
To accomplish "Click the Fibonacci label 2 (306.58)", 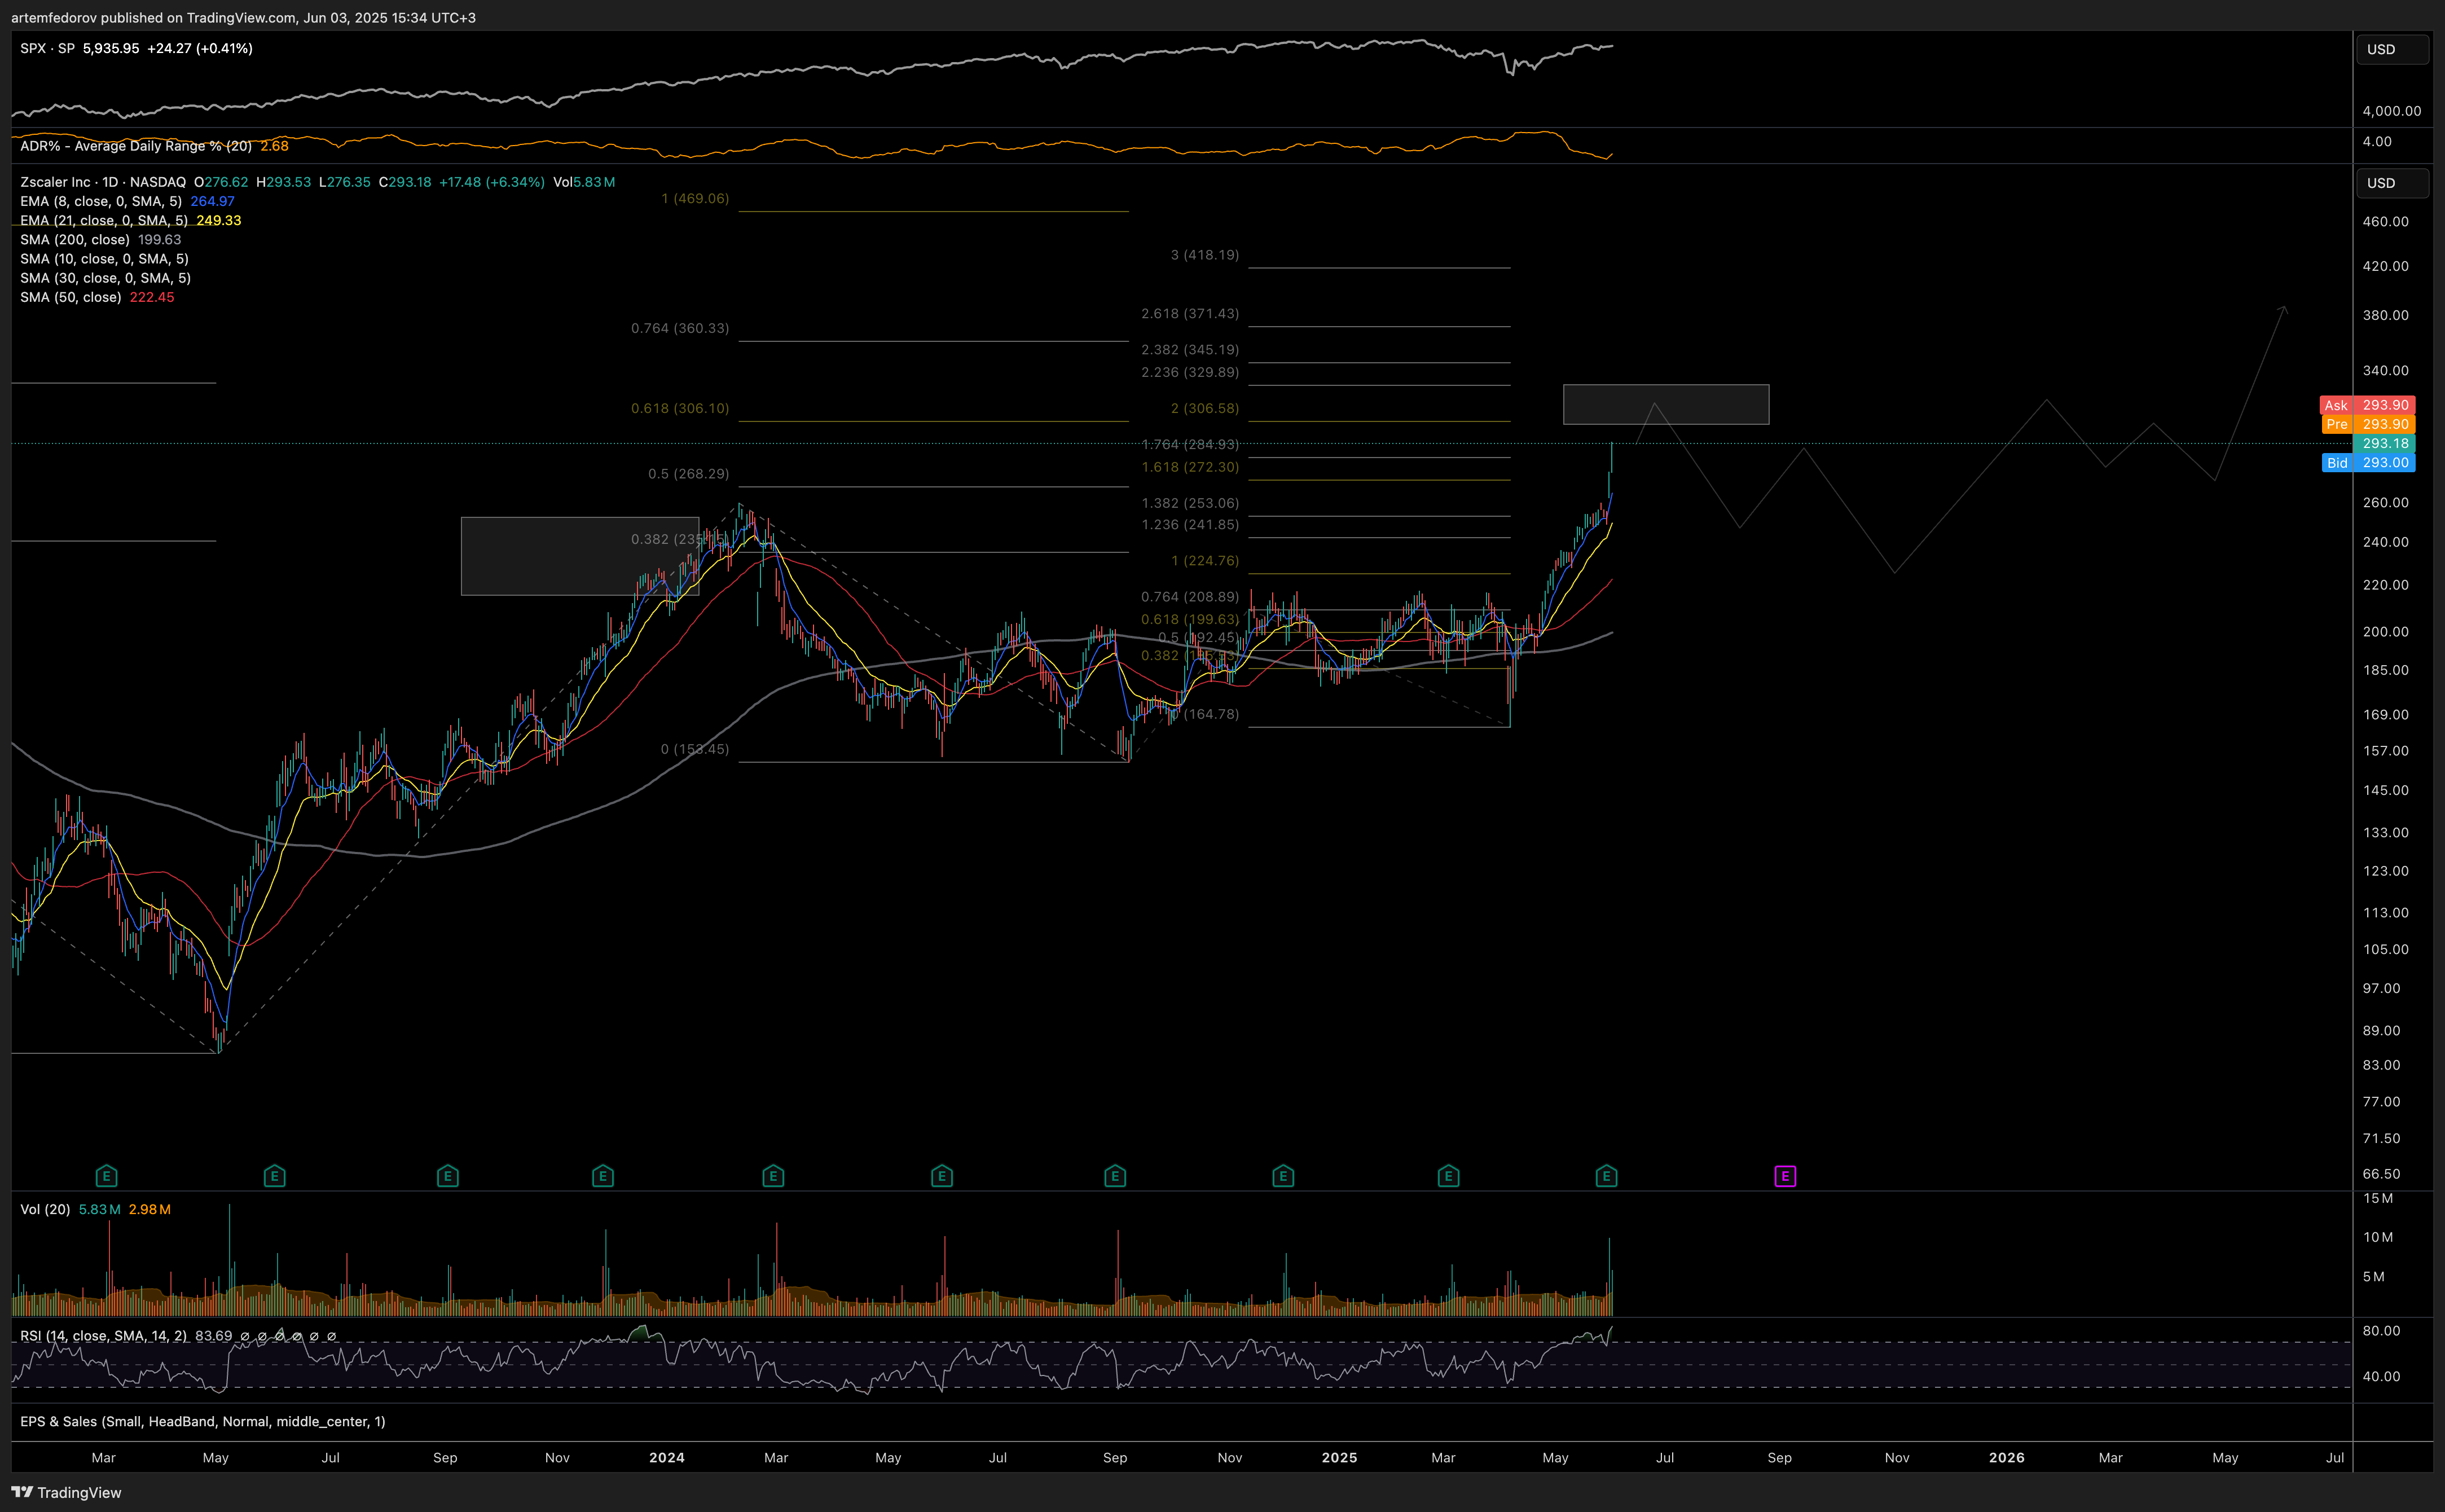I will pos(1205,408).
